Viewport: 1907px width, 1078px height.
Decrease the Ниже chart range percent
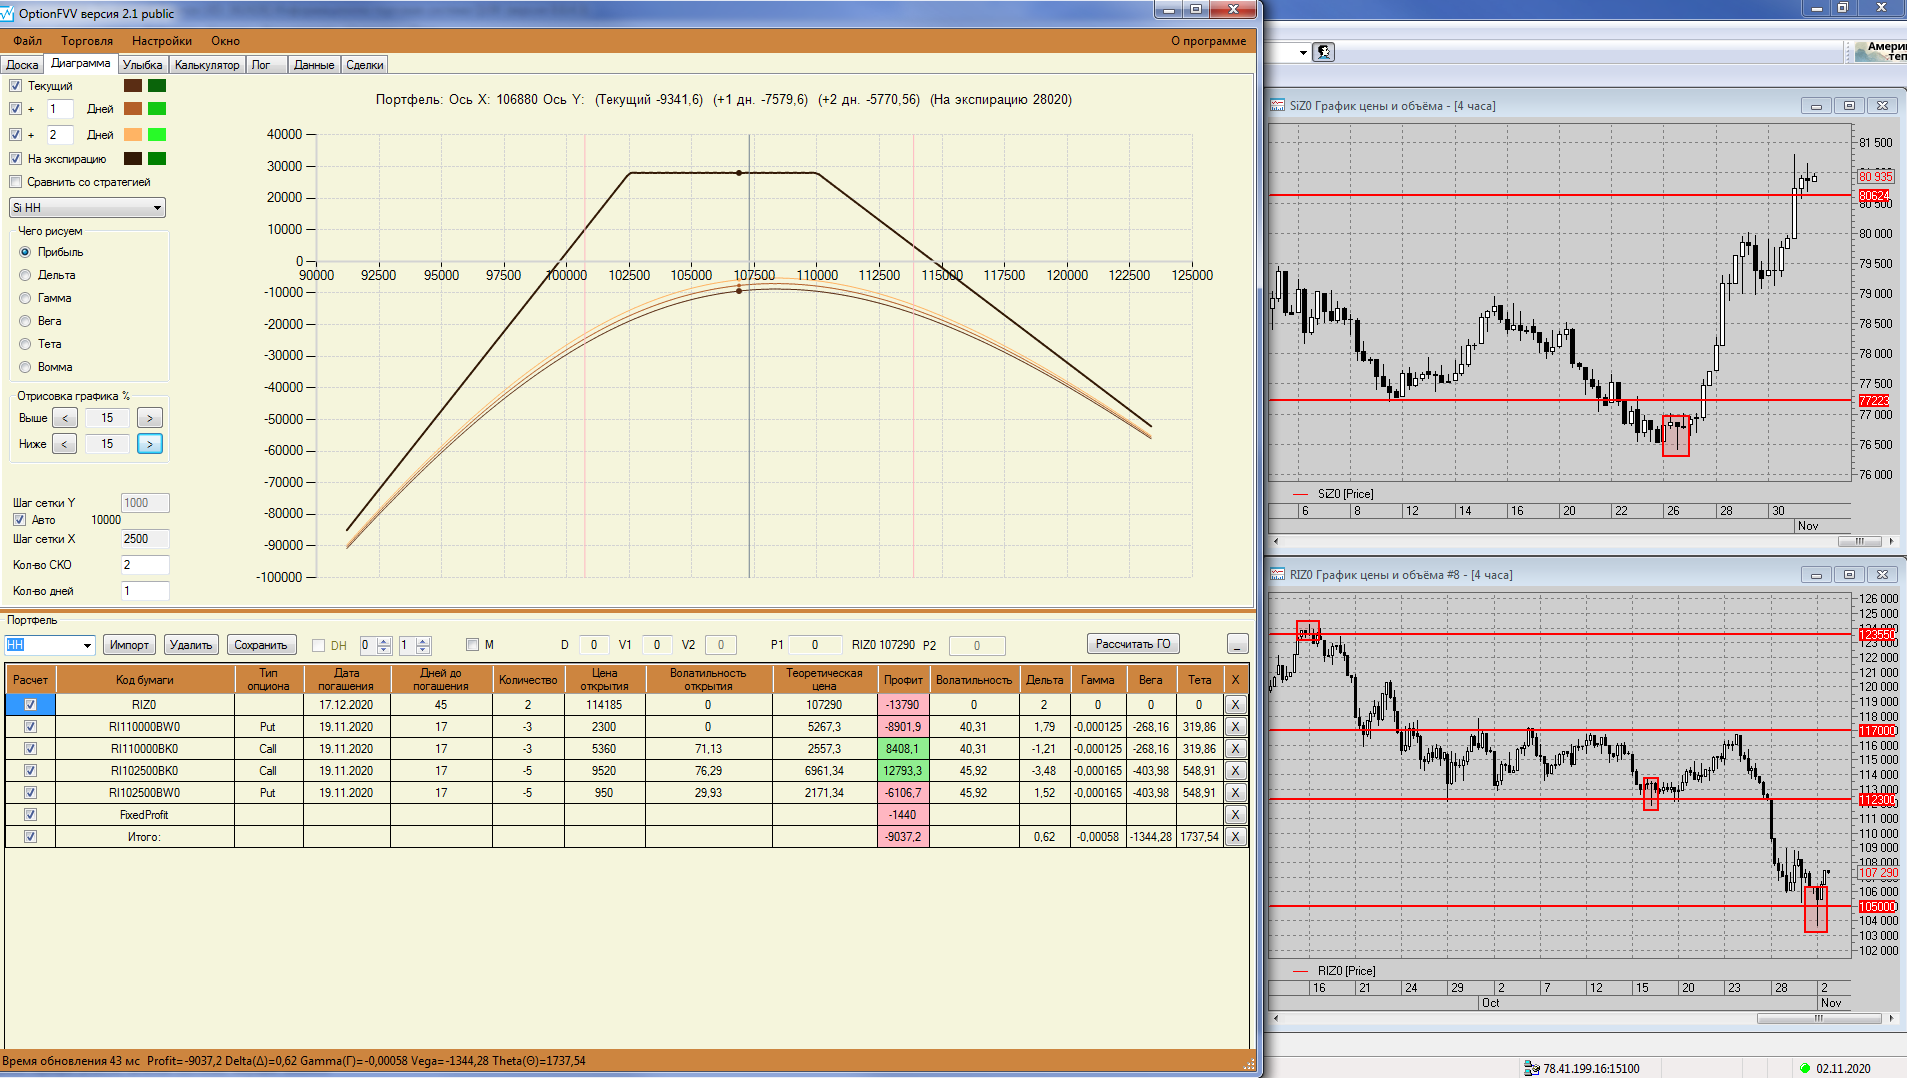tap(65, 444)
